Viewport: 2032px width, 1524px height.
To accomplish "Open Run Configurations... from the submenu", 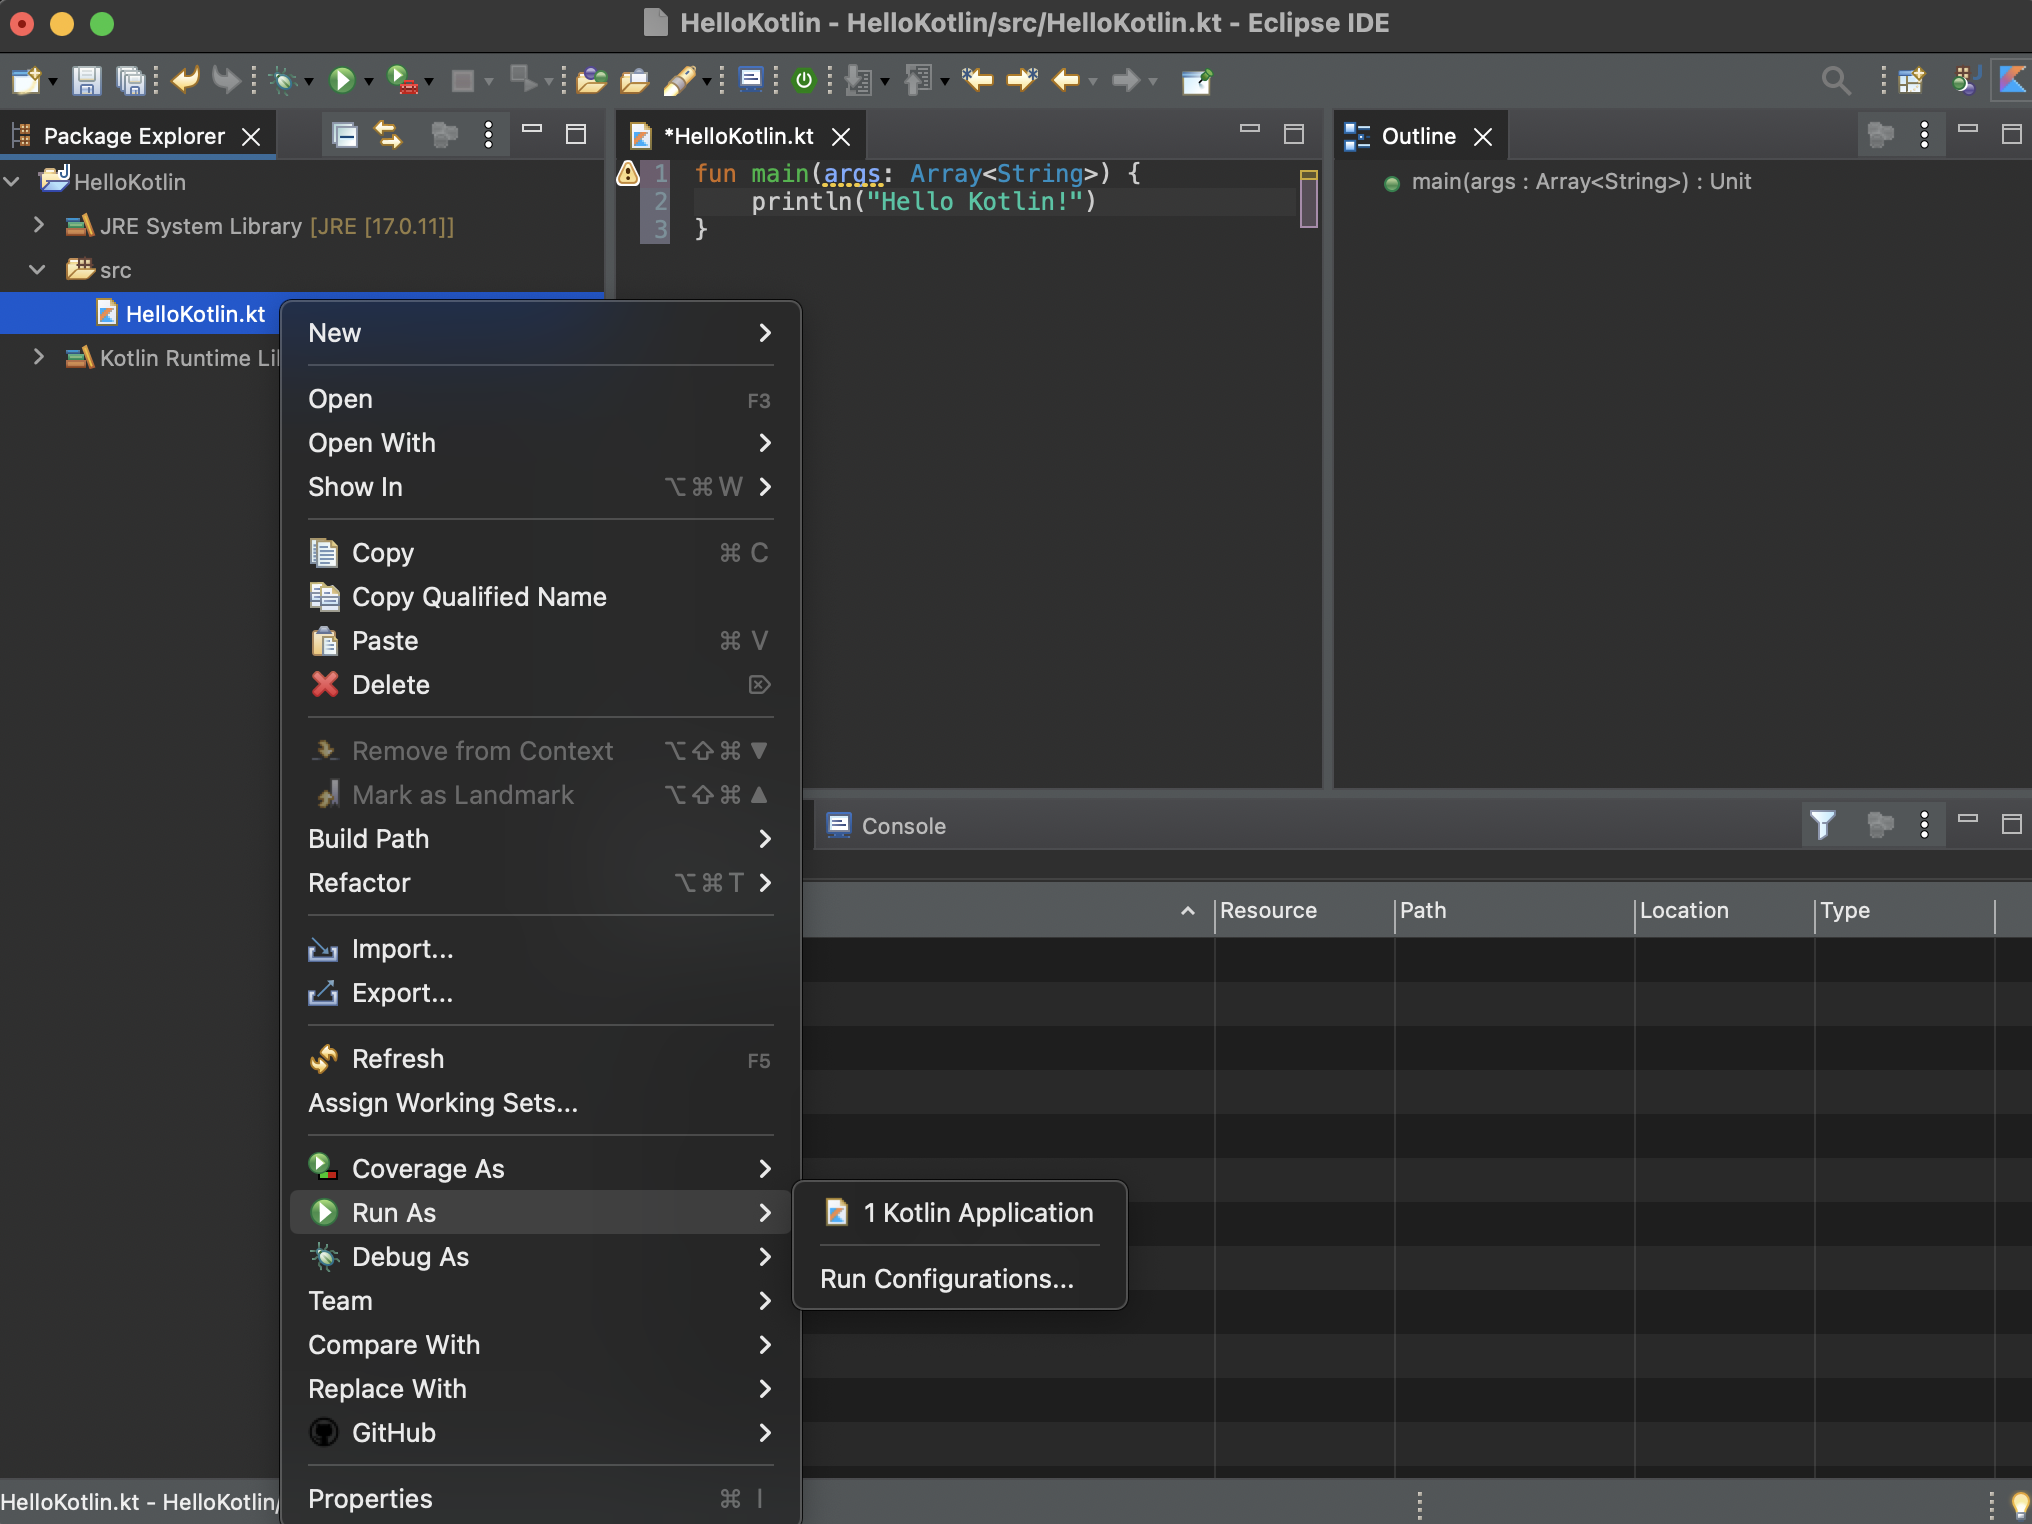I will click(x=946, y=1279).
